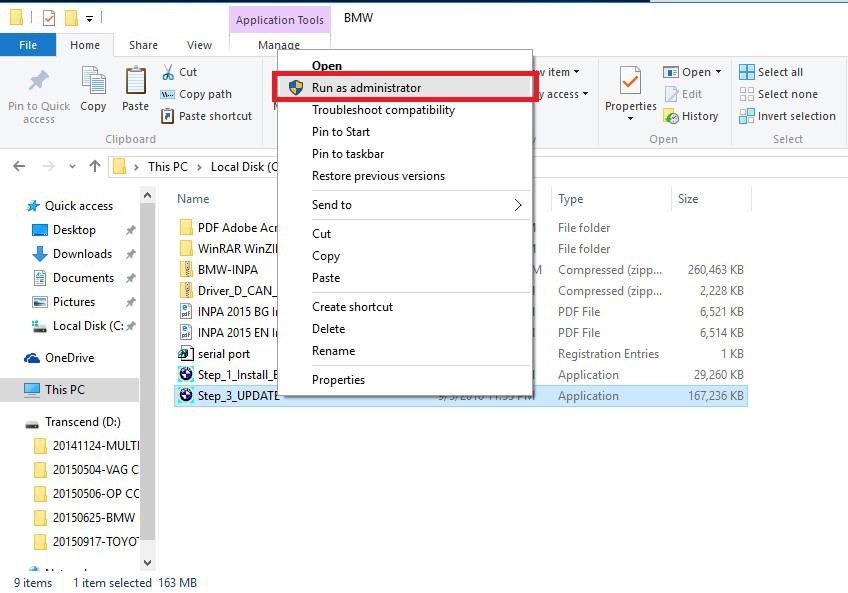Open Downloads in Quick access

pyautogui.click(x=82, y=254)
